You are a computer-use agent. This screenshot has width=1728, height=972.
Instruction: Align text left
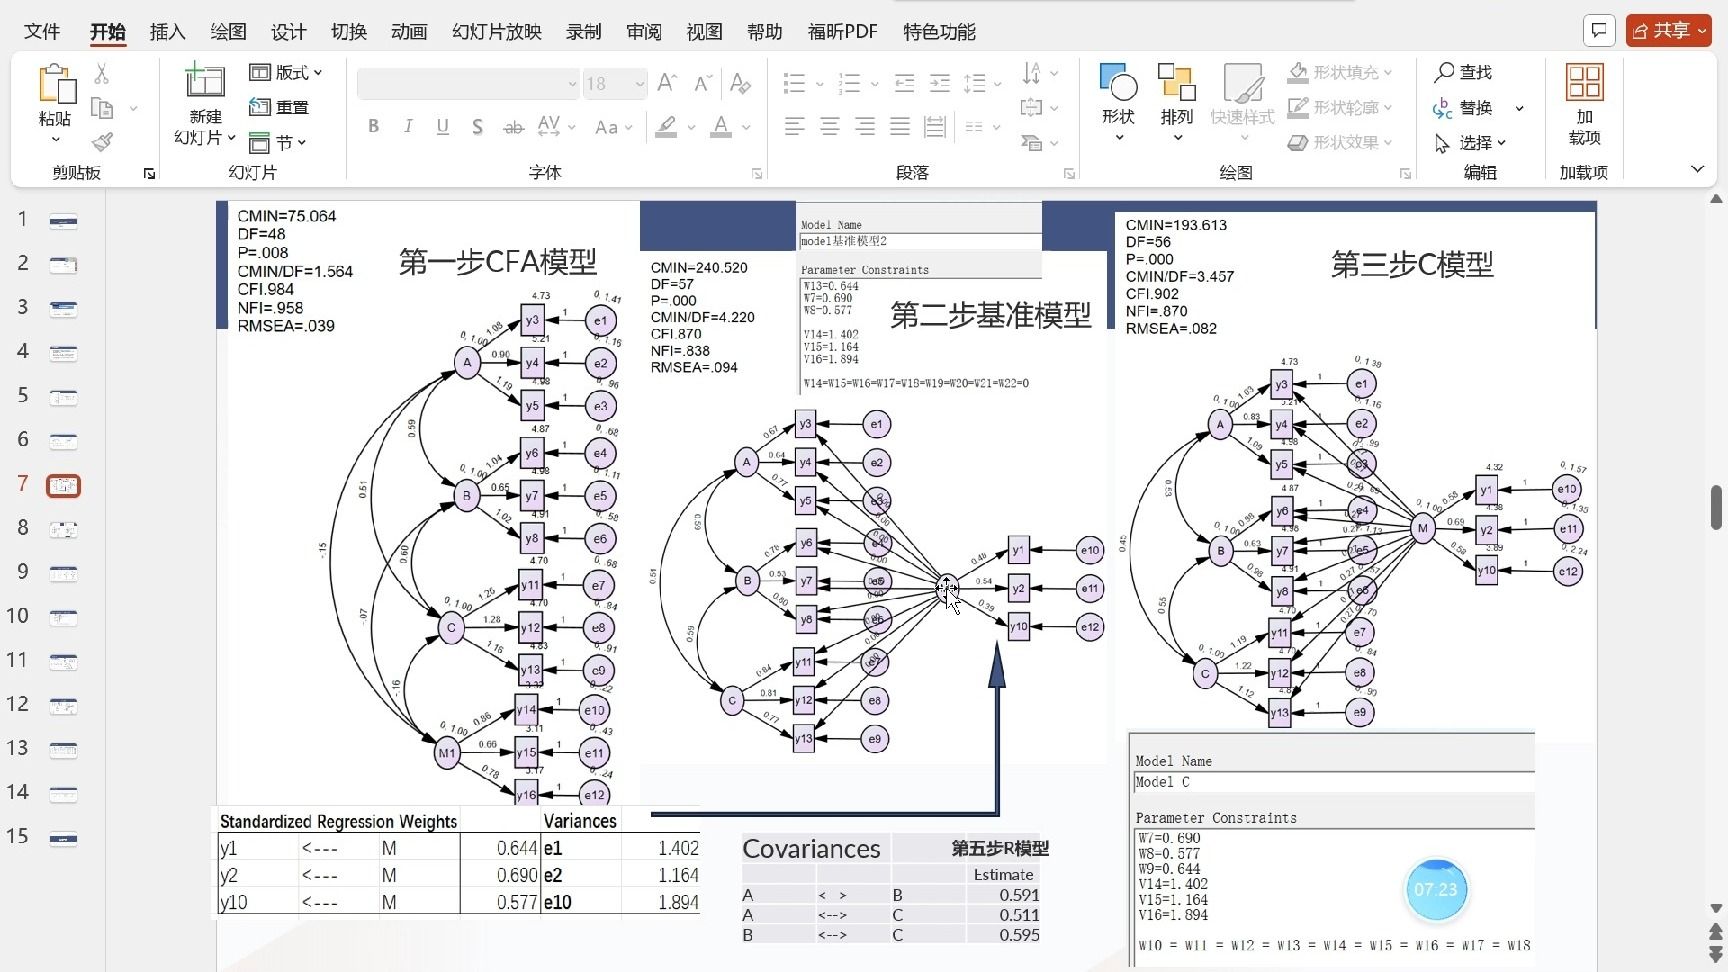pos(795,126)
